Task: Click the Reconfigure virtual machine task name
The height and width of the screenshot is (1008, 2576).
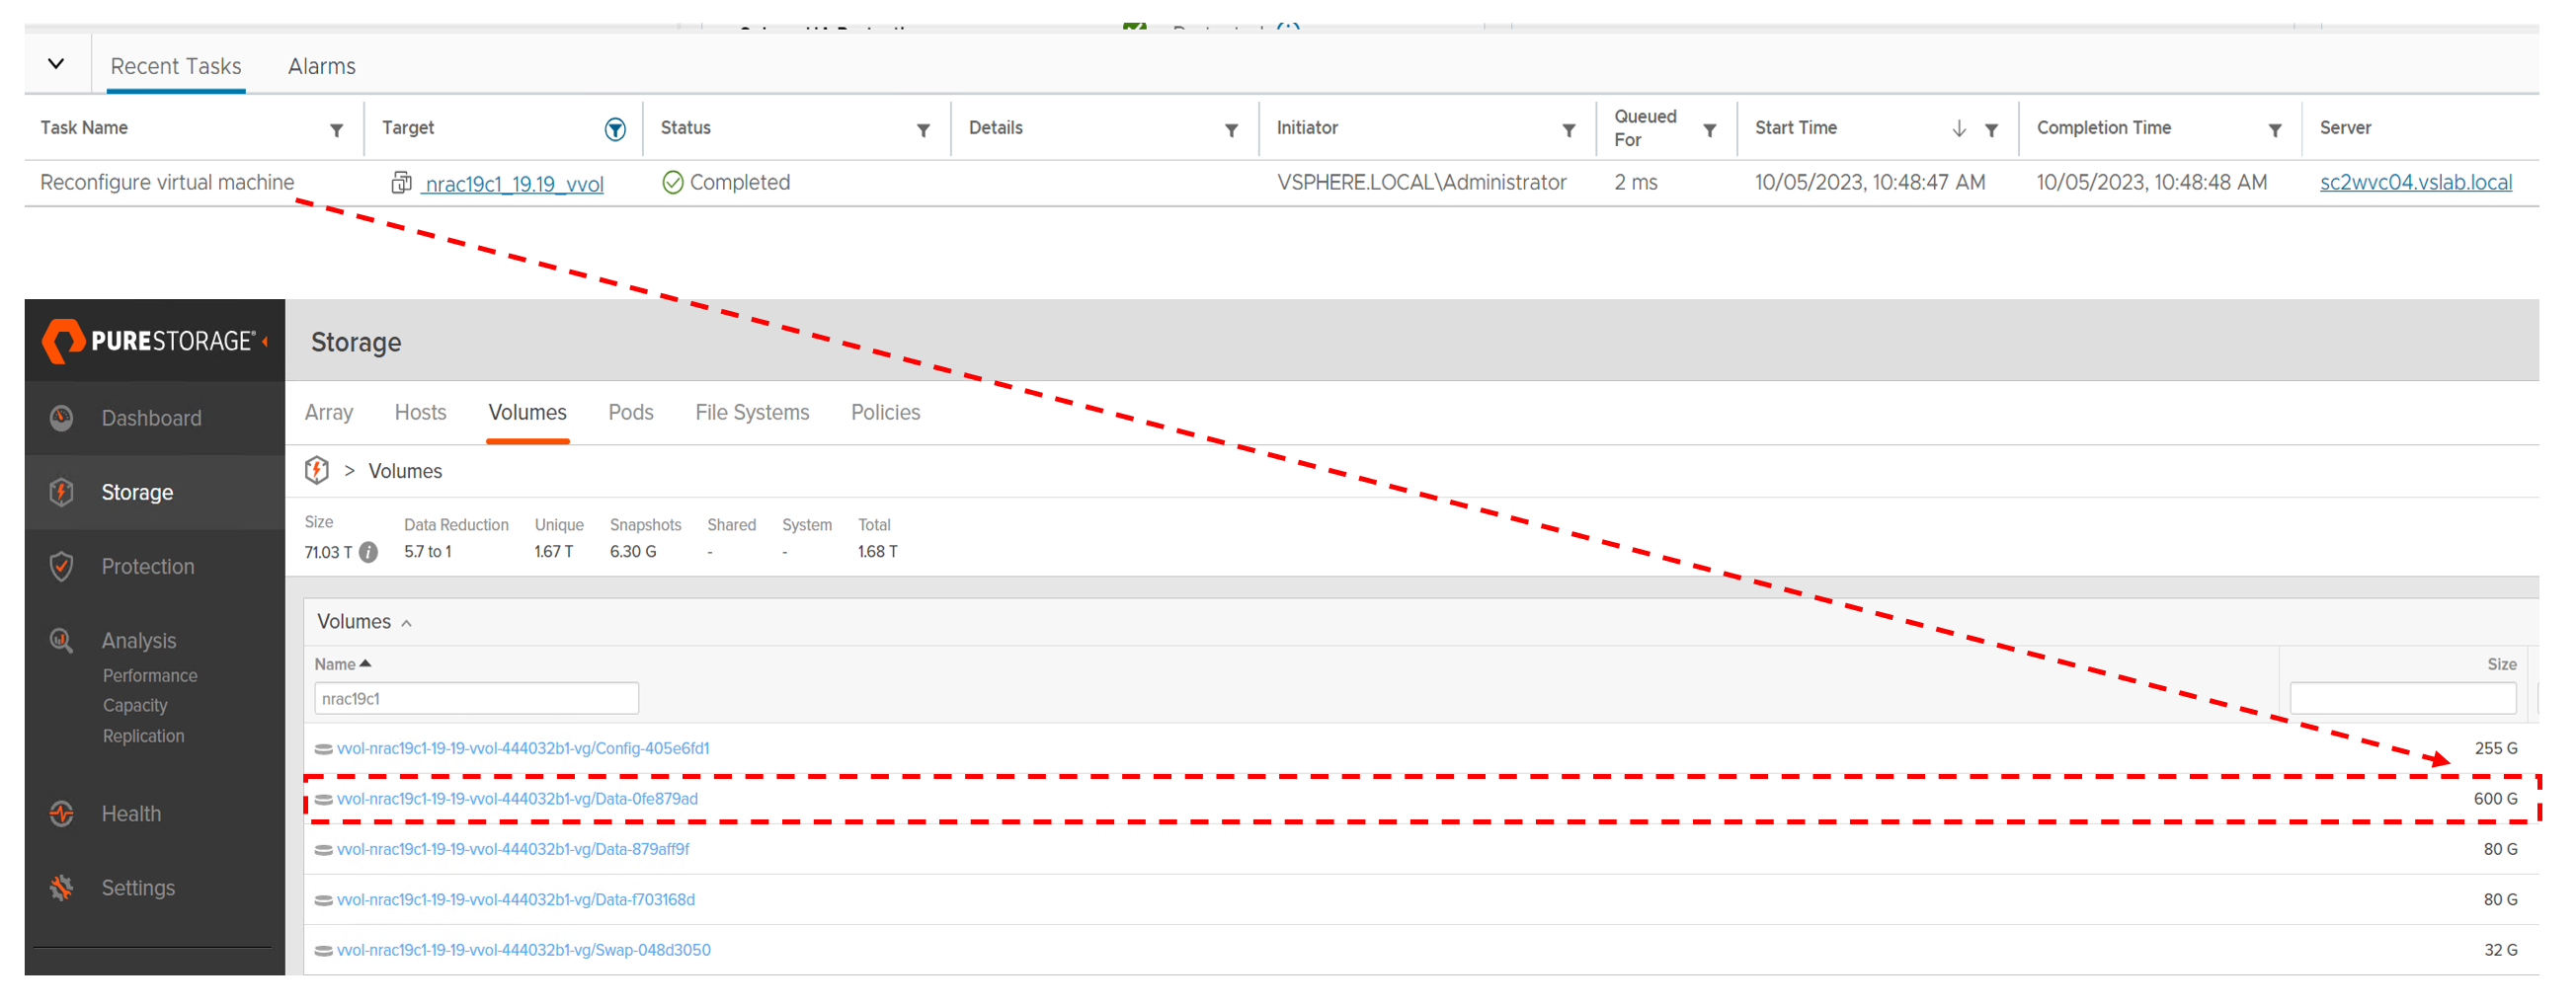Action: [x=167, y=182]
